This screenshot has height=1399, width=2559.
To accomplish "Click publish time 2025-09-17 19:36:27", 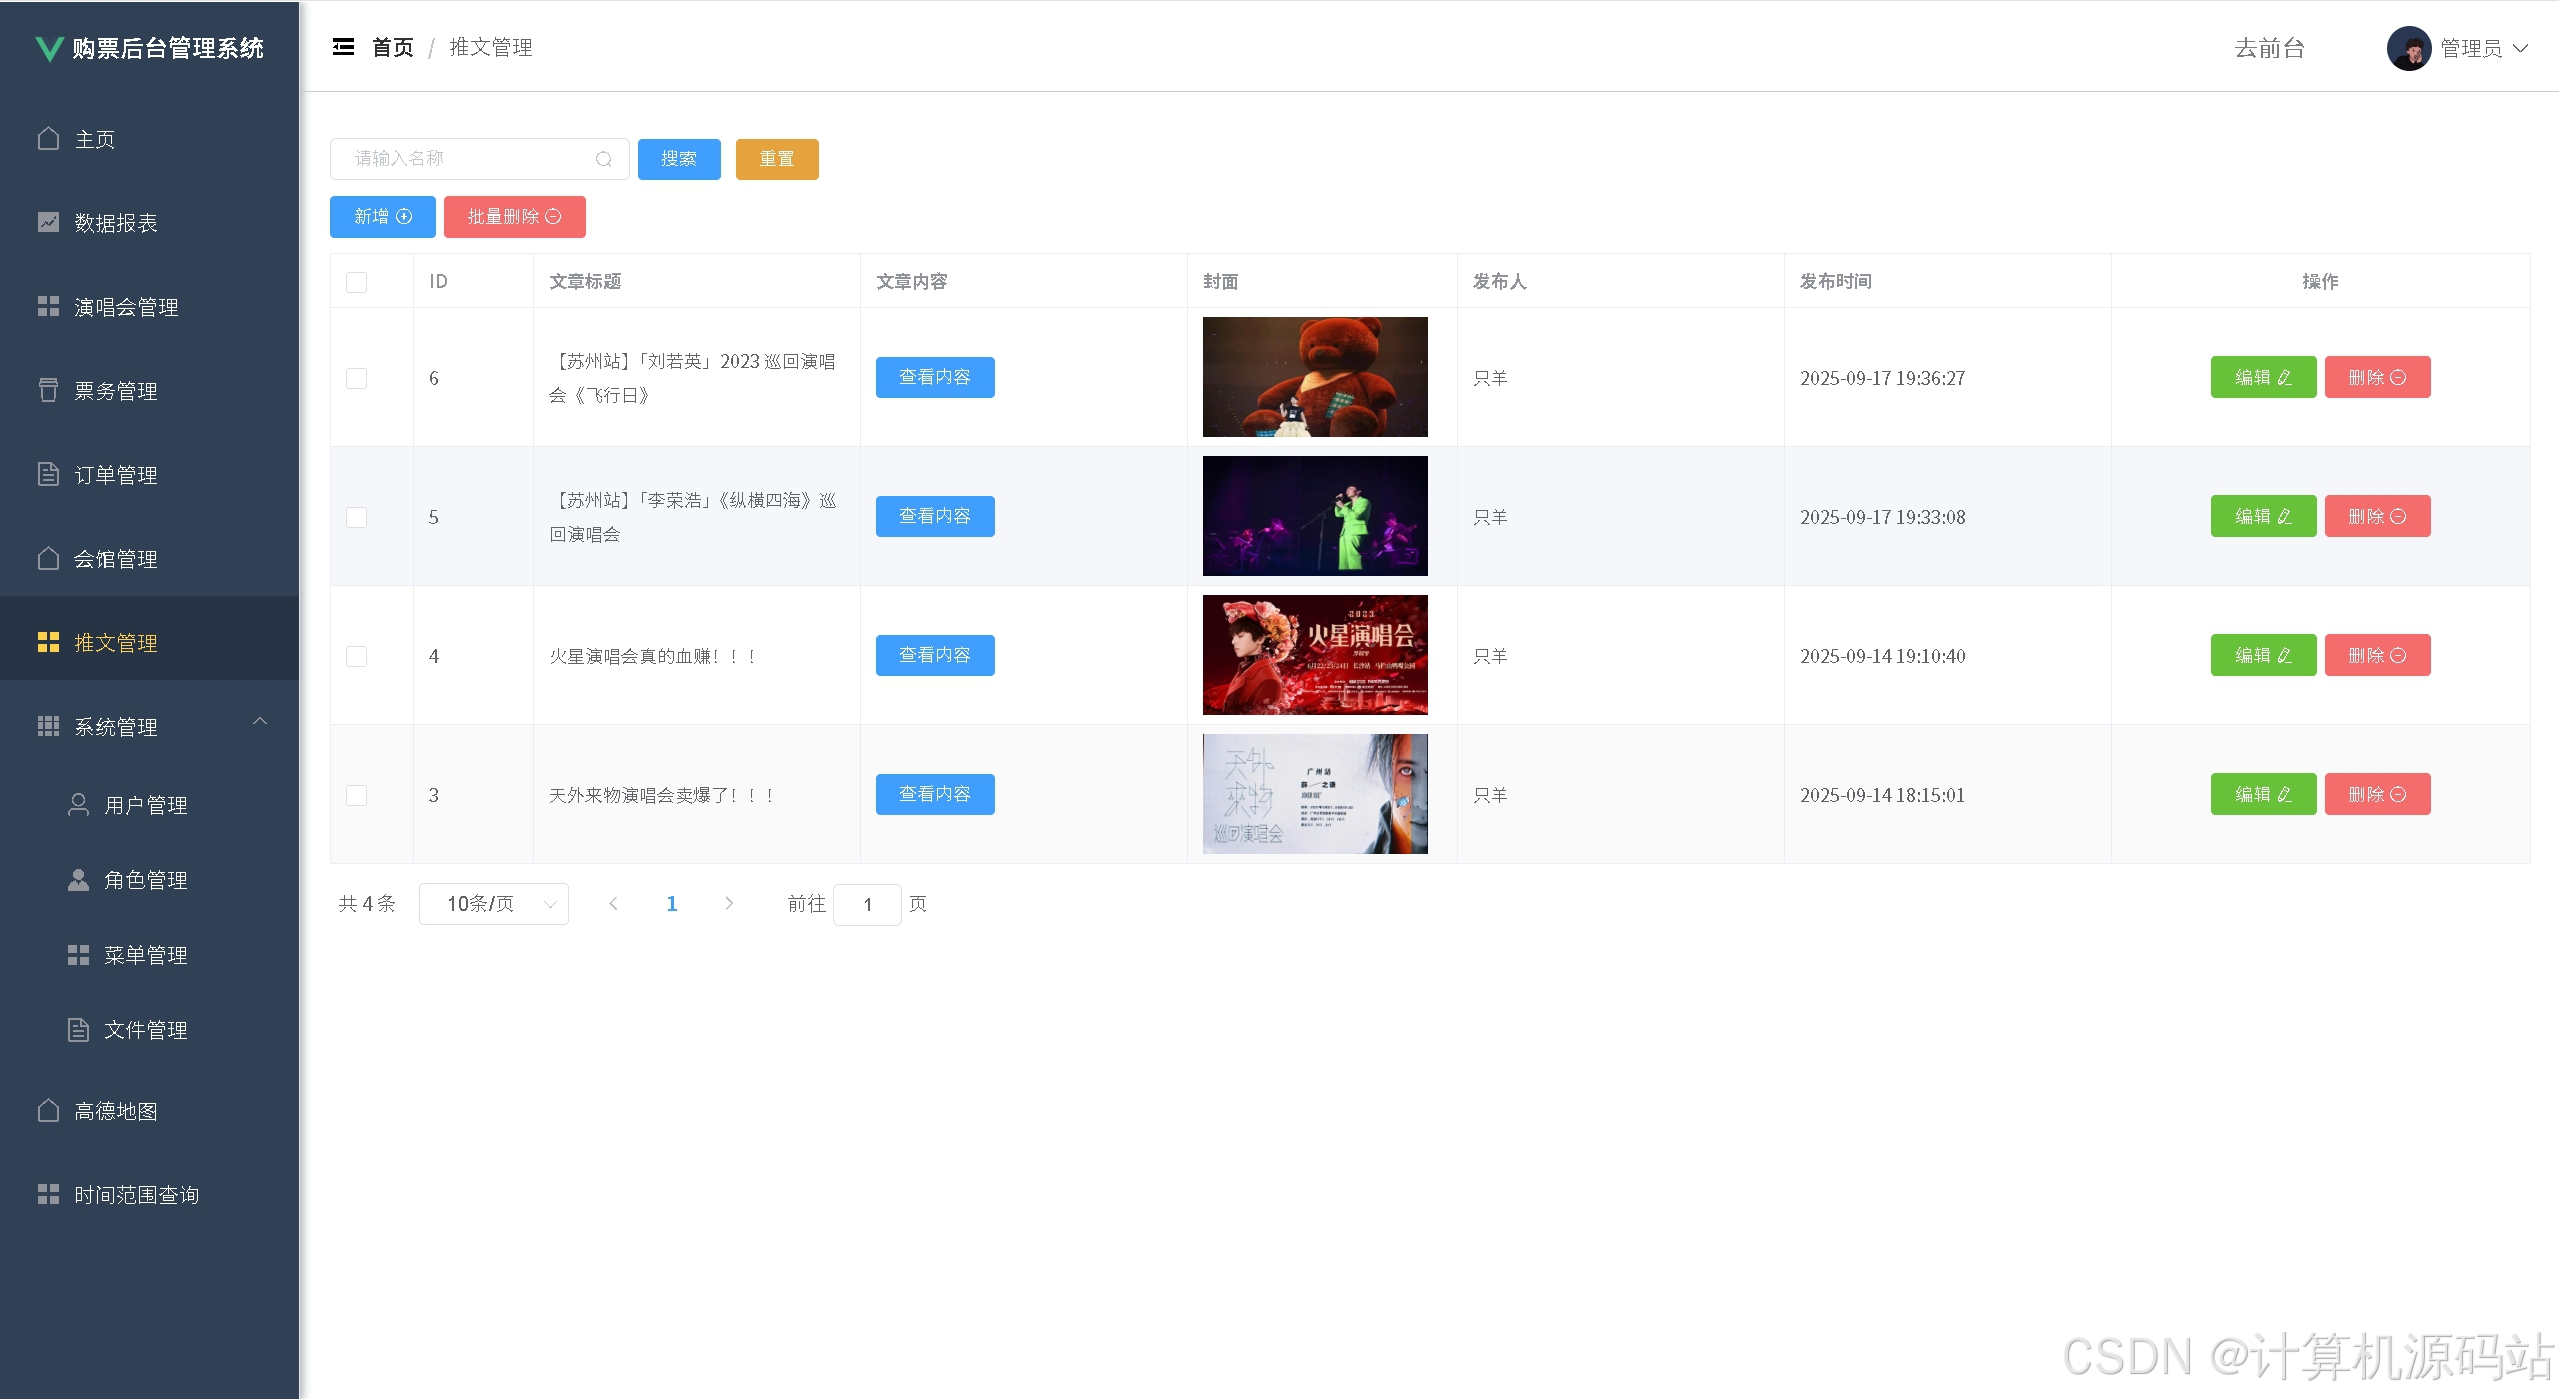I will pos(1882,378).
